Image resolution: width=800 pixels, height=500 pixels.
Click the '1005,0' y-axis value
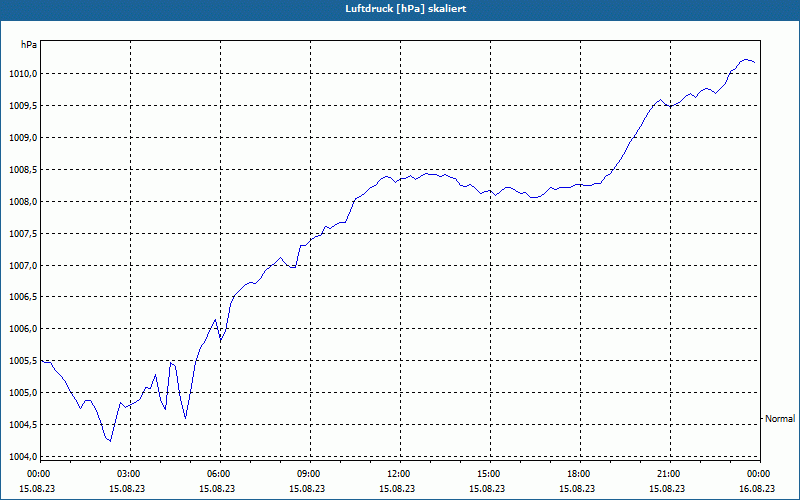coord(23,393)
